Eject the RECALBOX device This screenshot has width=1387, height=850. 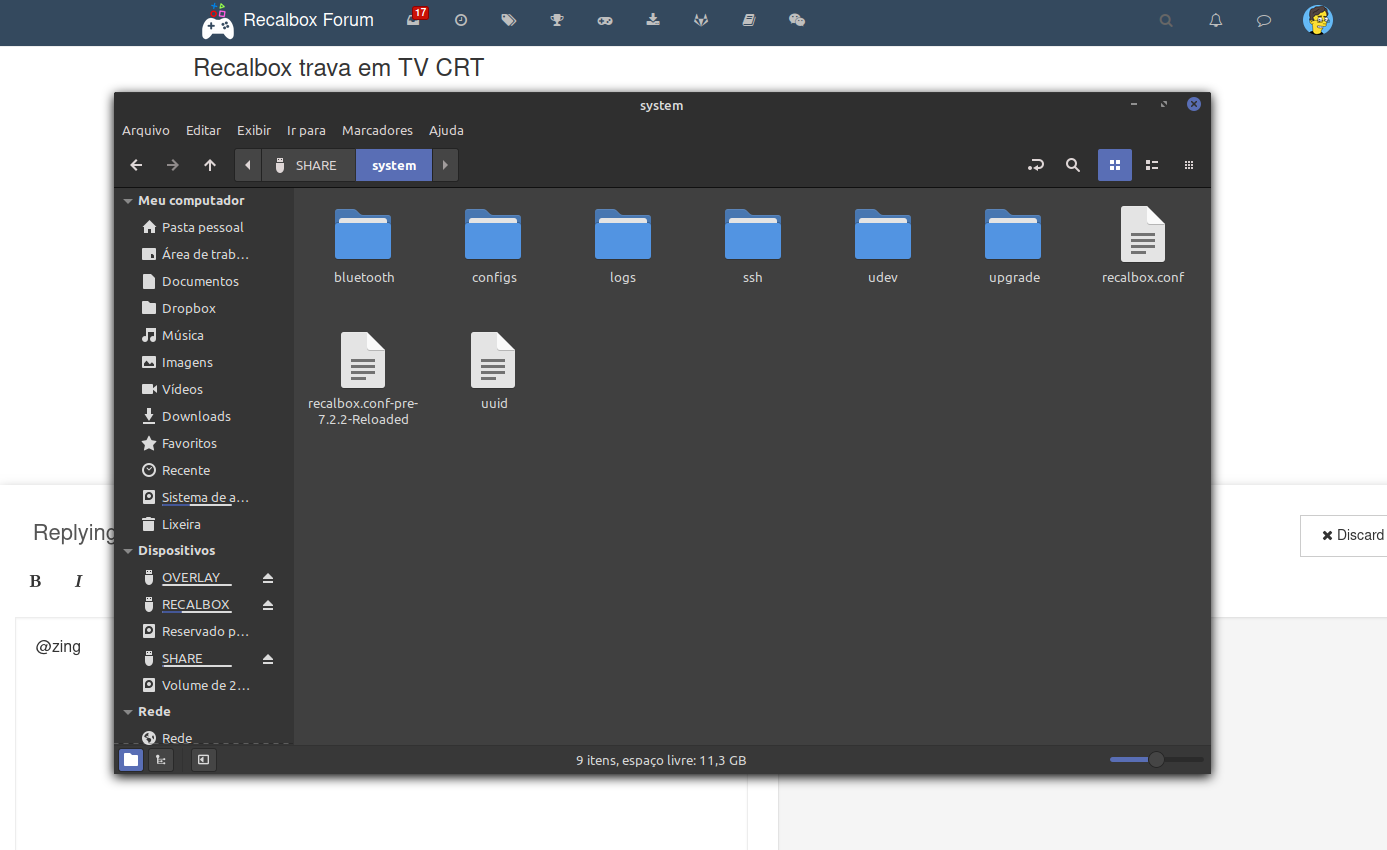pos(267,605)
